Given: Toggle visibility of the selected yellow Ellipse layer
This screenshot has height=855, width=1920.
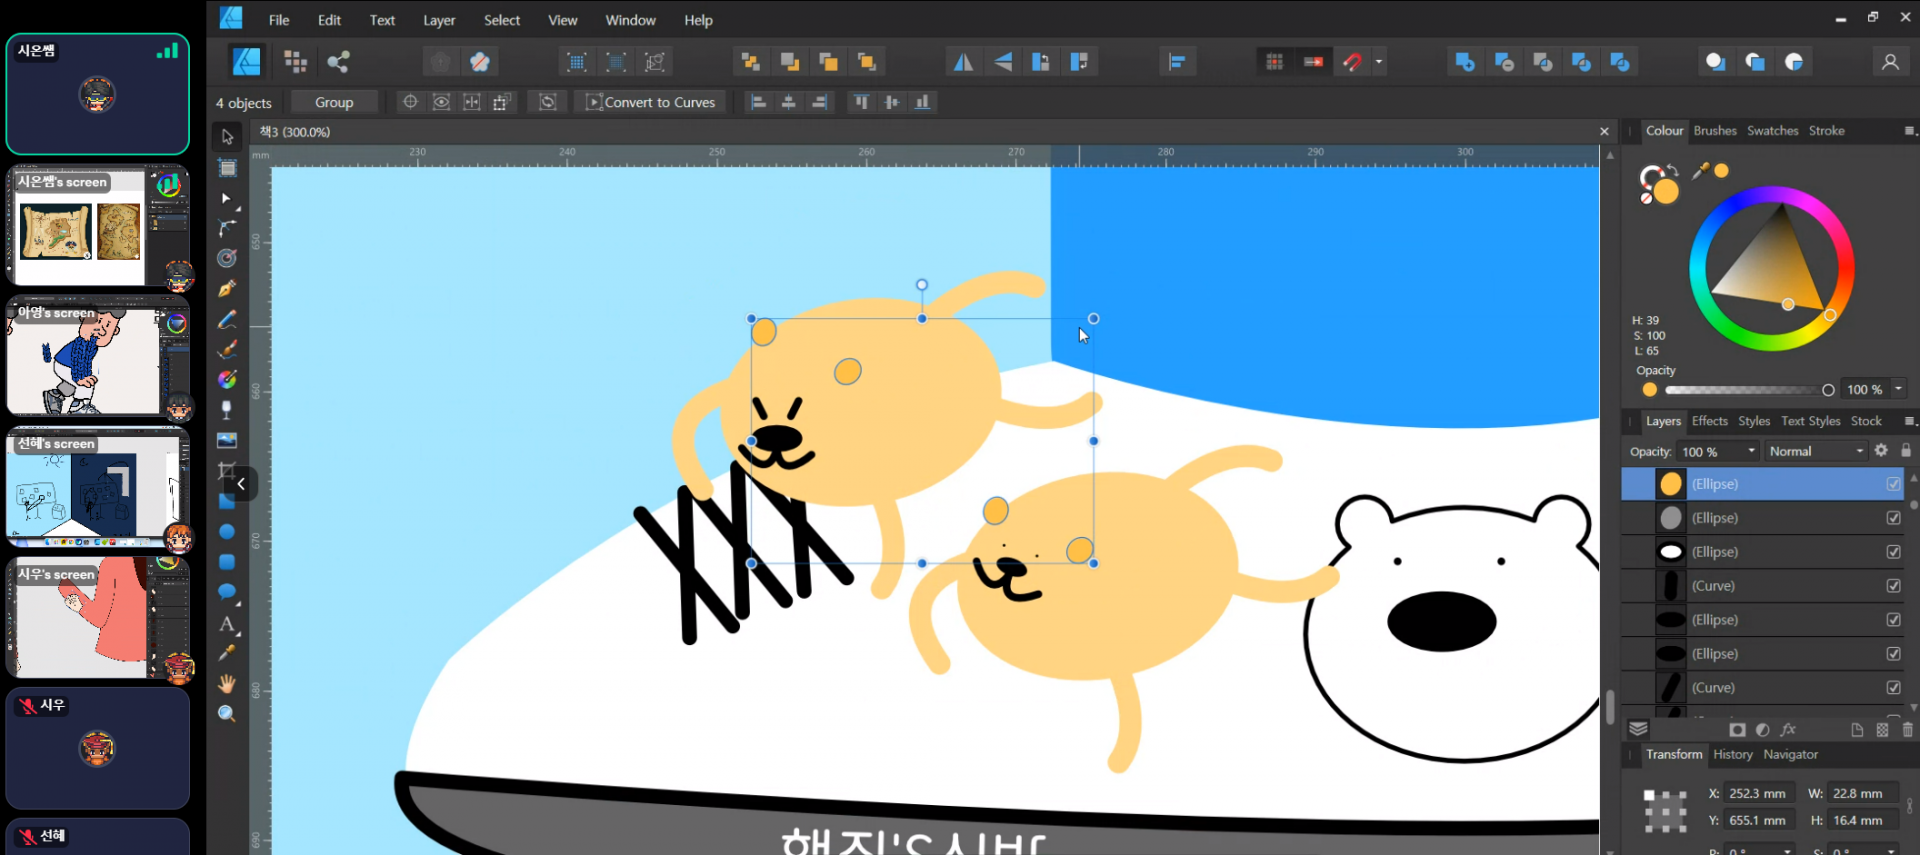Looking at the screenshot, I should click(1893, 484).
